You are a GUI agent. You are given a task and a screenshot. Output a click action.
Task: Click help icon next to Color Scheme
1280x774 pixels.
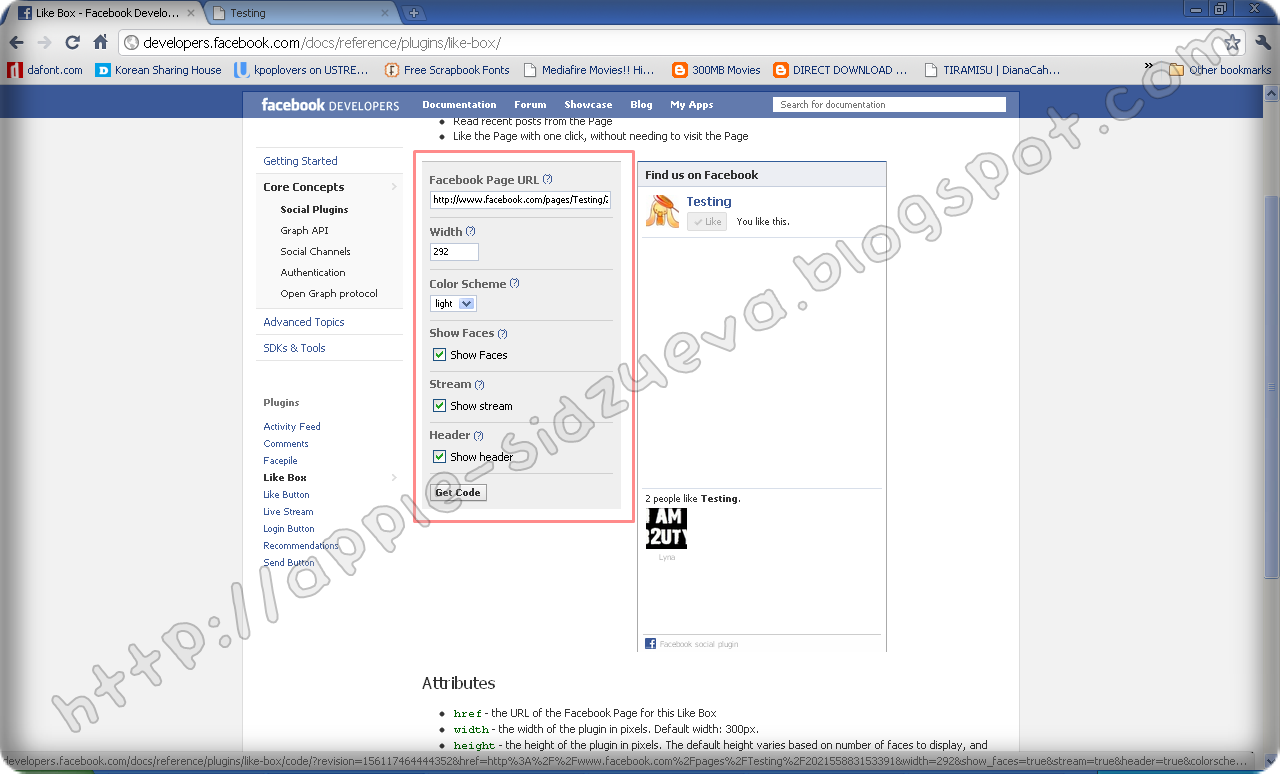coord(515,283)
